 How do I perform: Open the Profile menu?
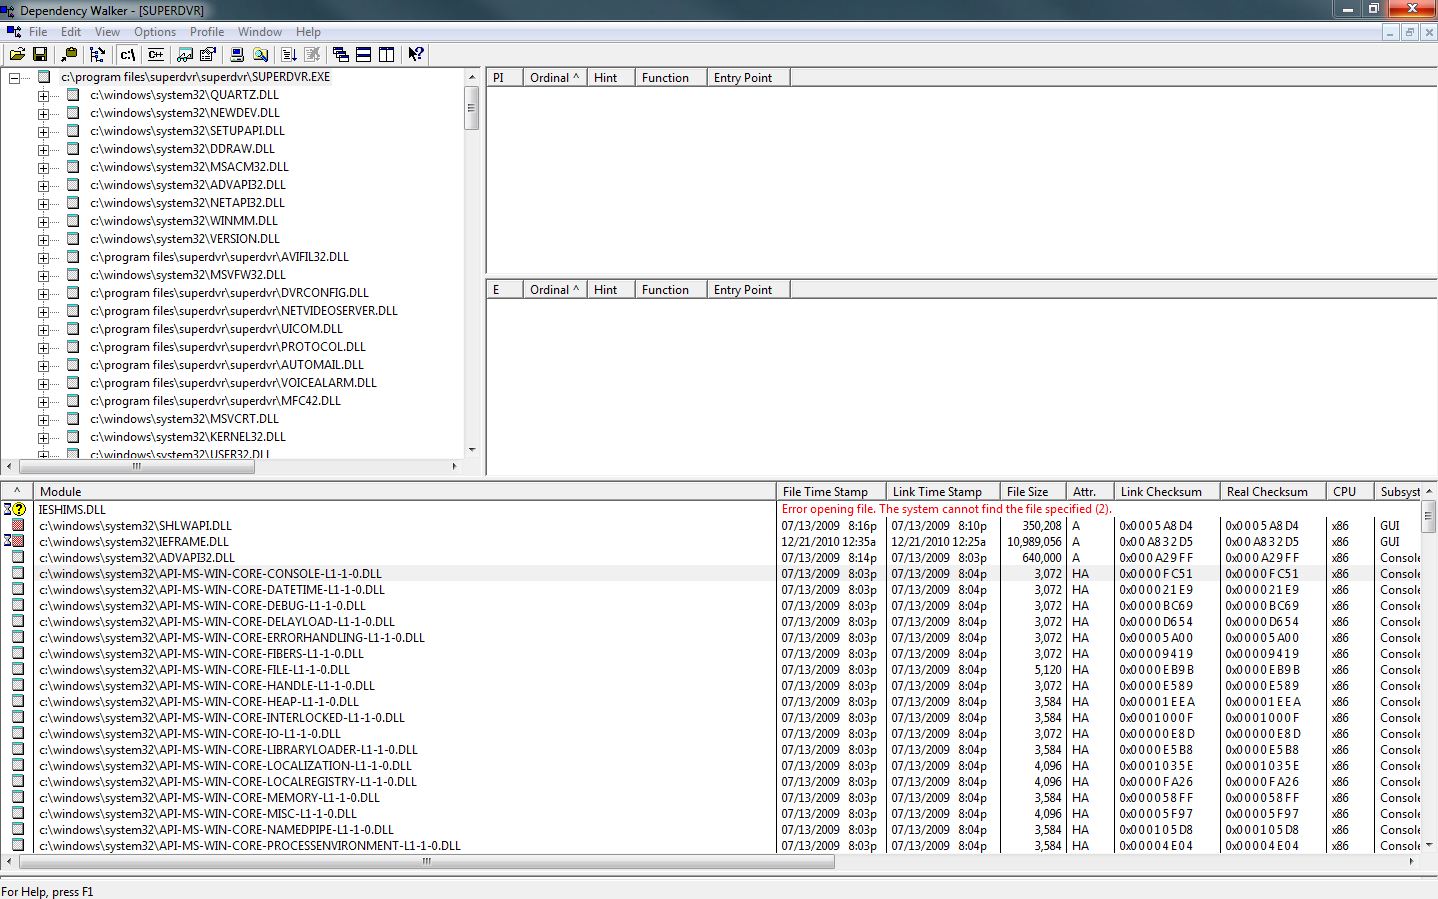(x=206, y=32)
